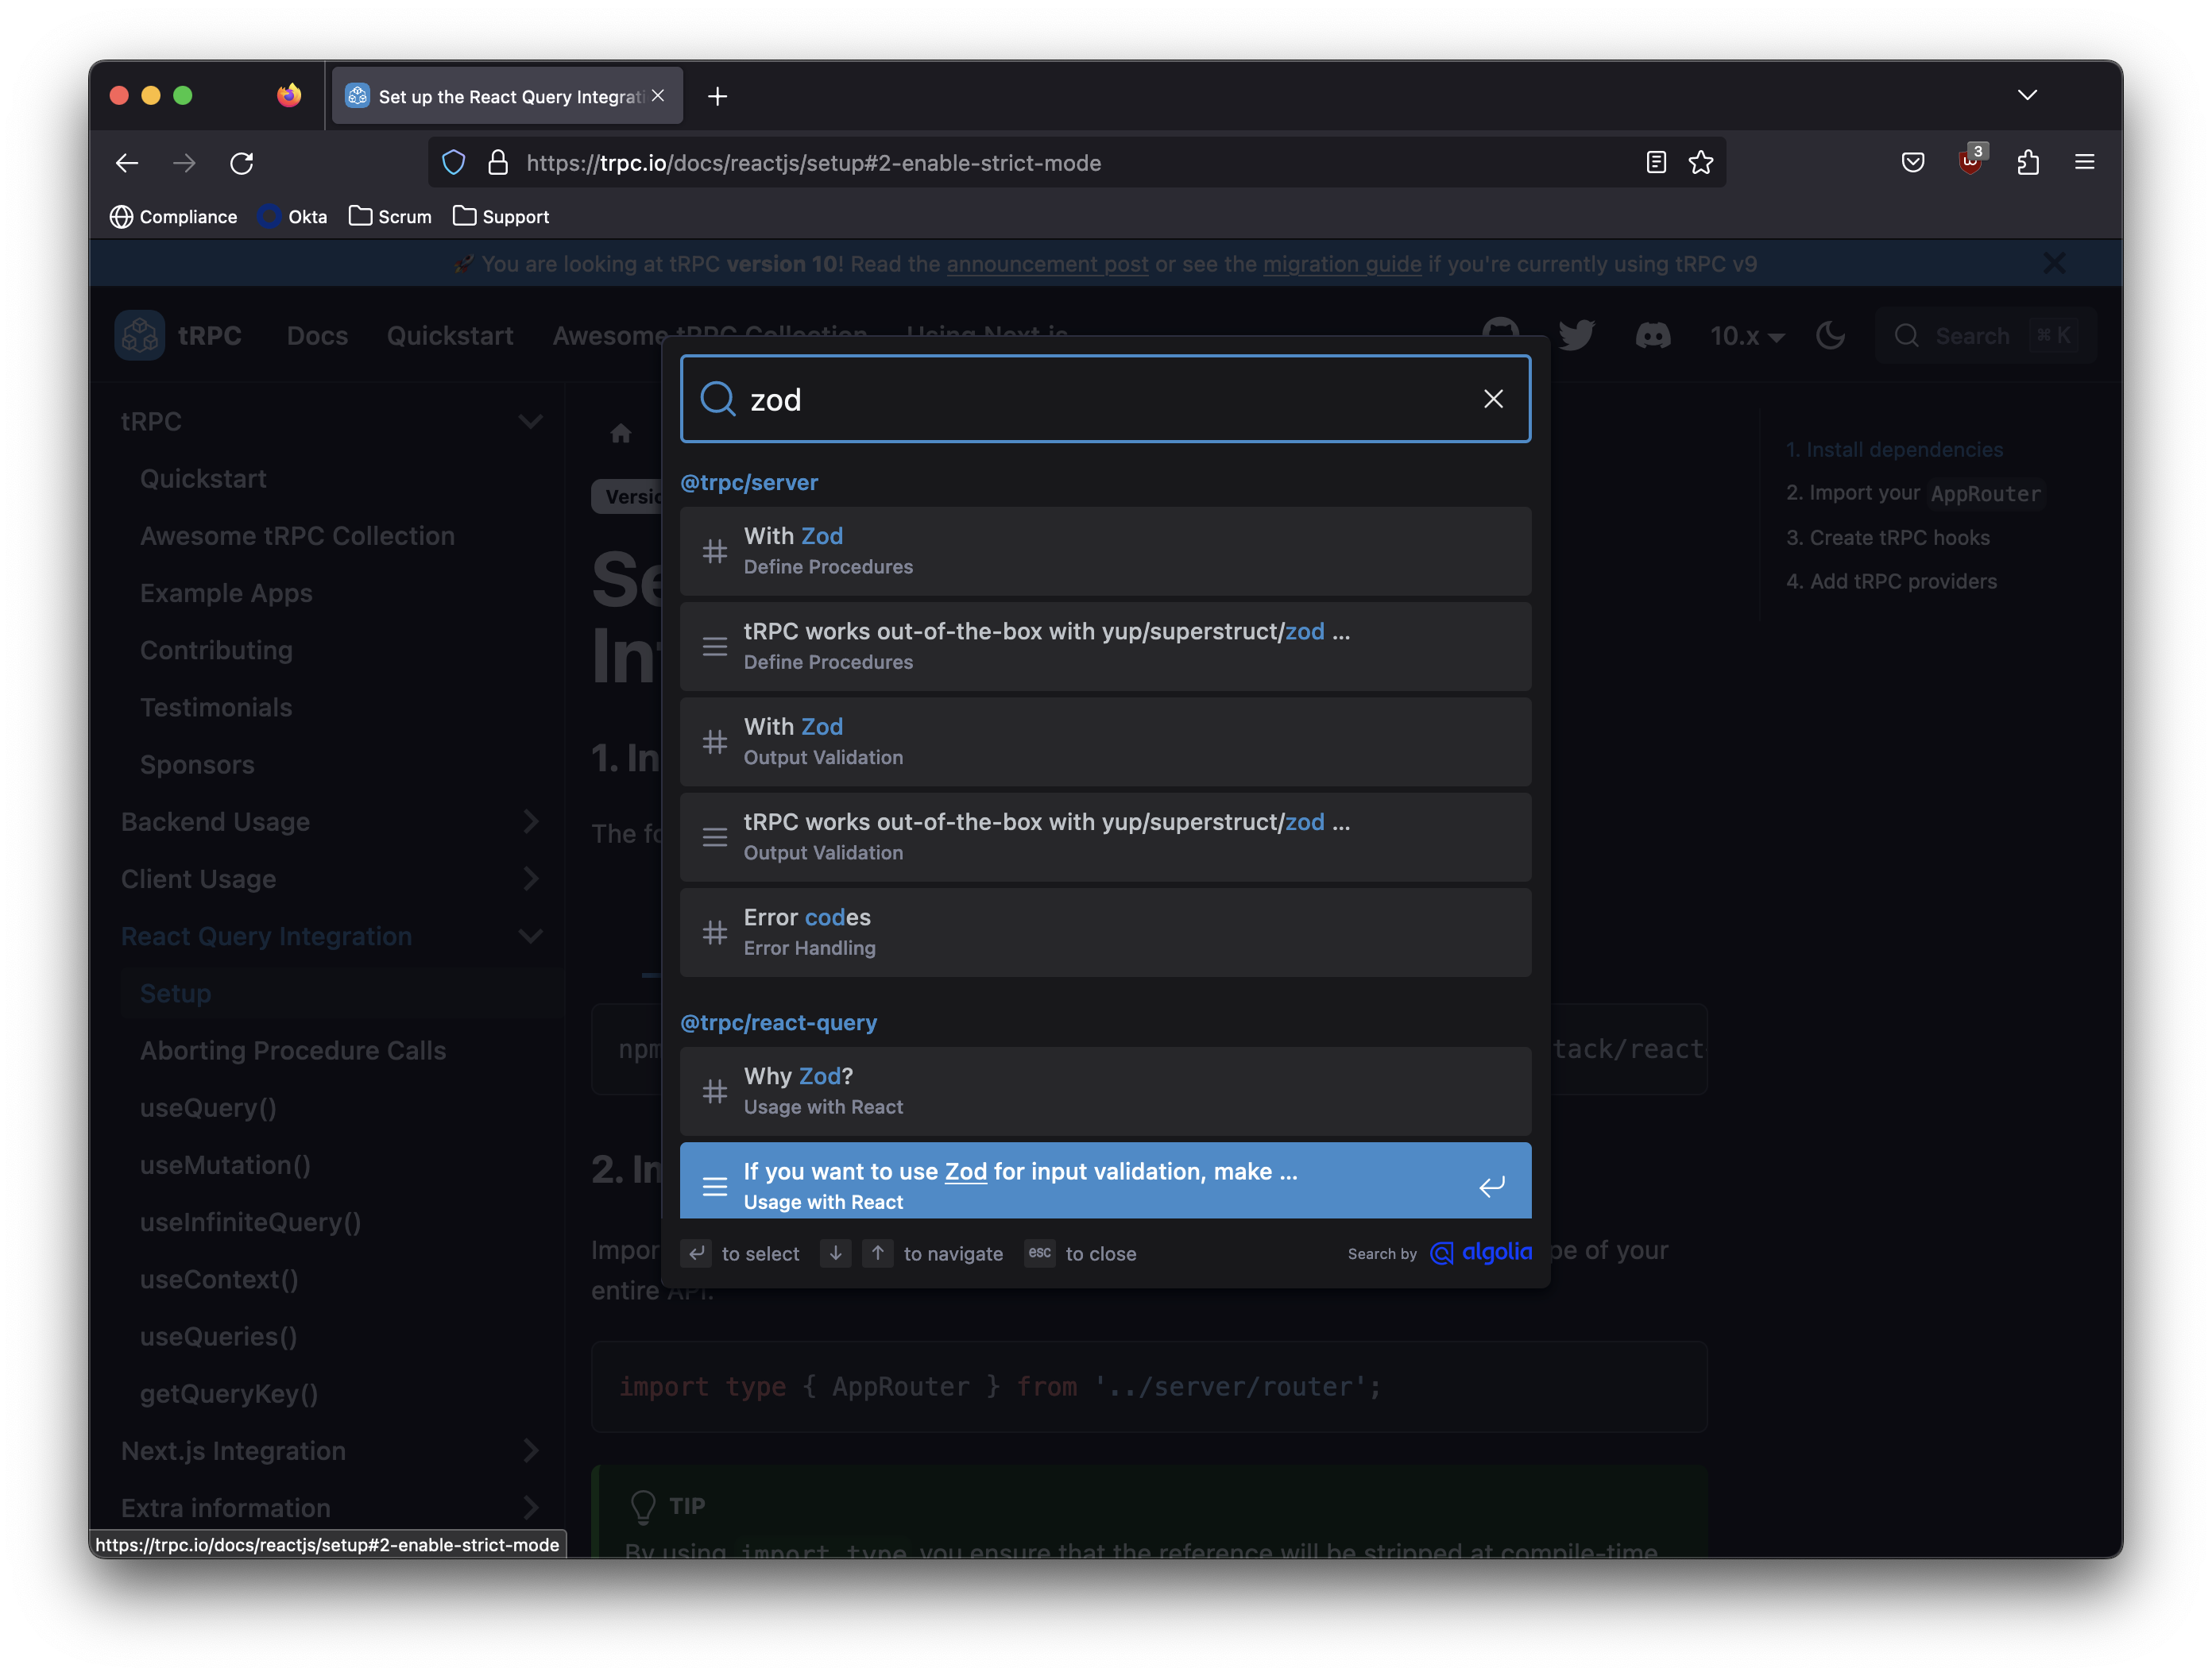Open Firefox's extensions puzzle-piece icon
Screen dimensions: 2212x1676
[2028, 162]
